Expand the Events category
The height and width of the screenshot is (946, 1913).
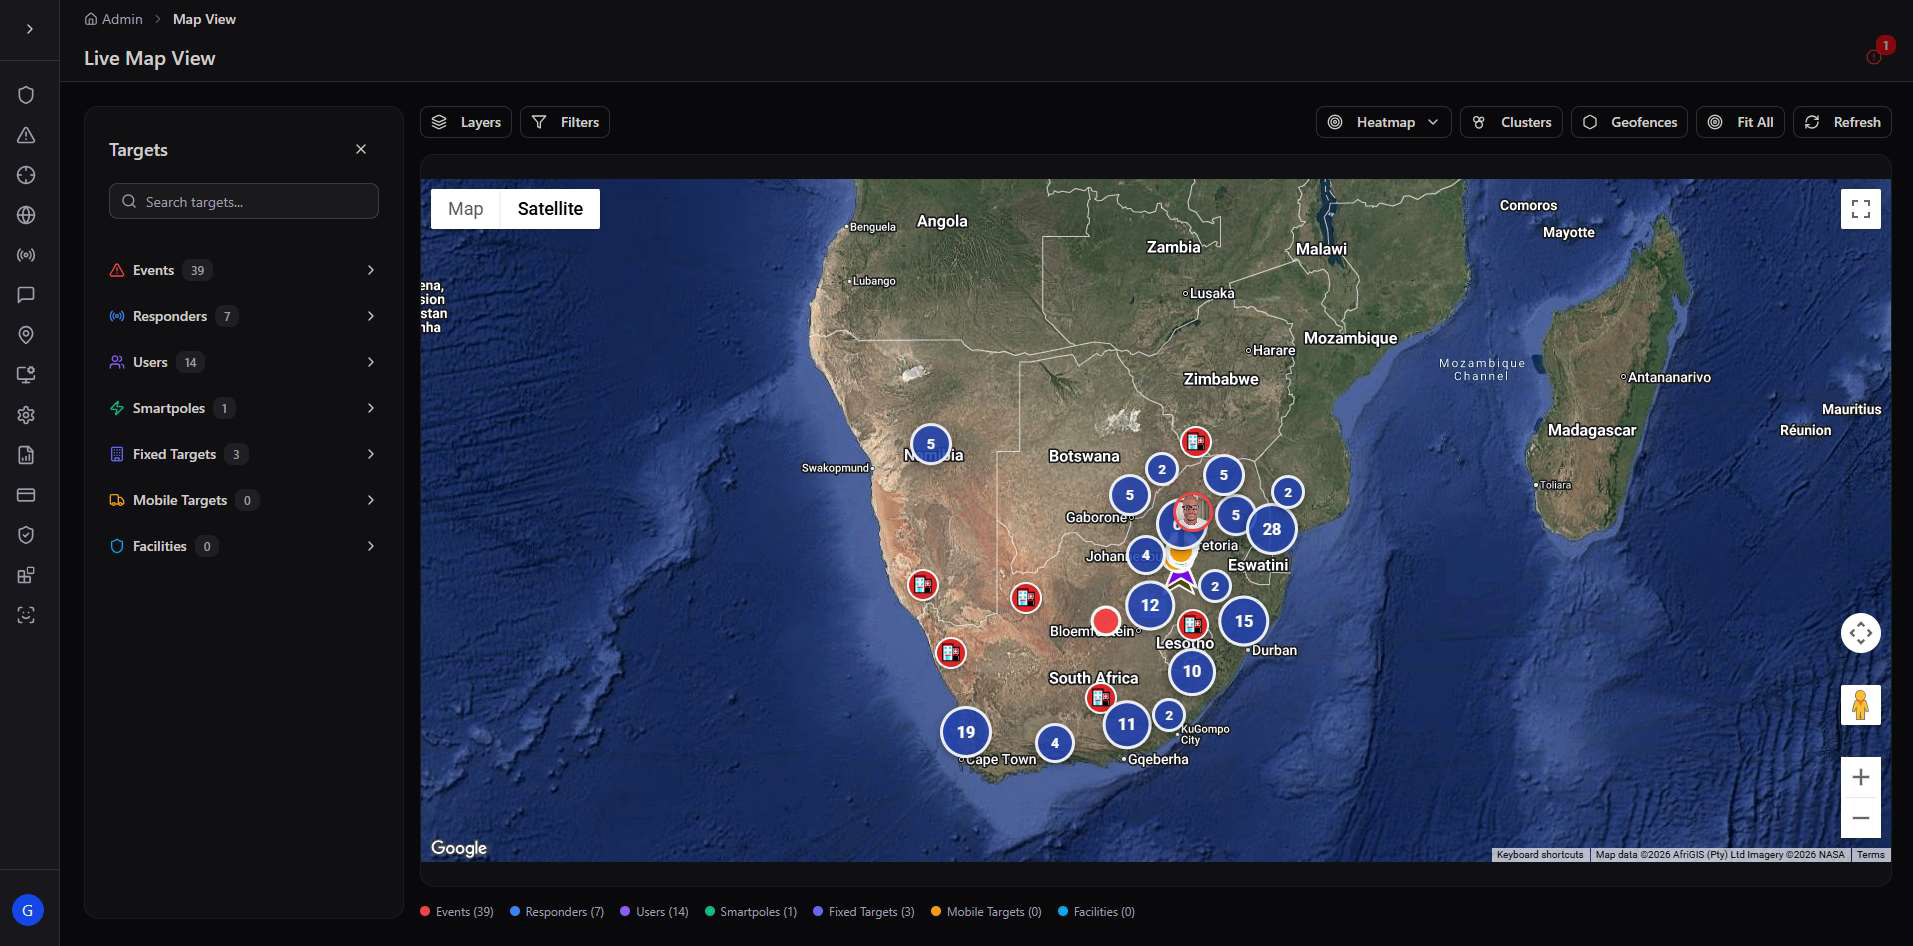pyautogui.click(x=244, y=270)
